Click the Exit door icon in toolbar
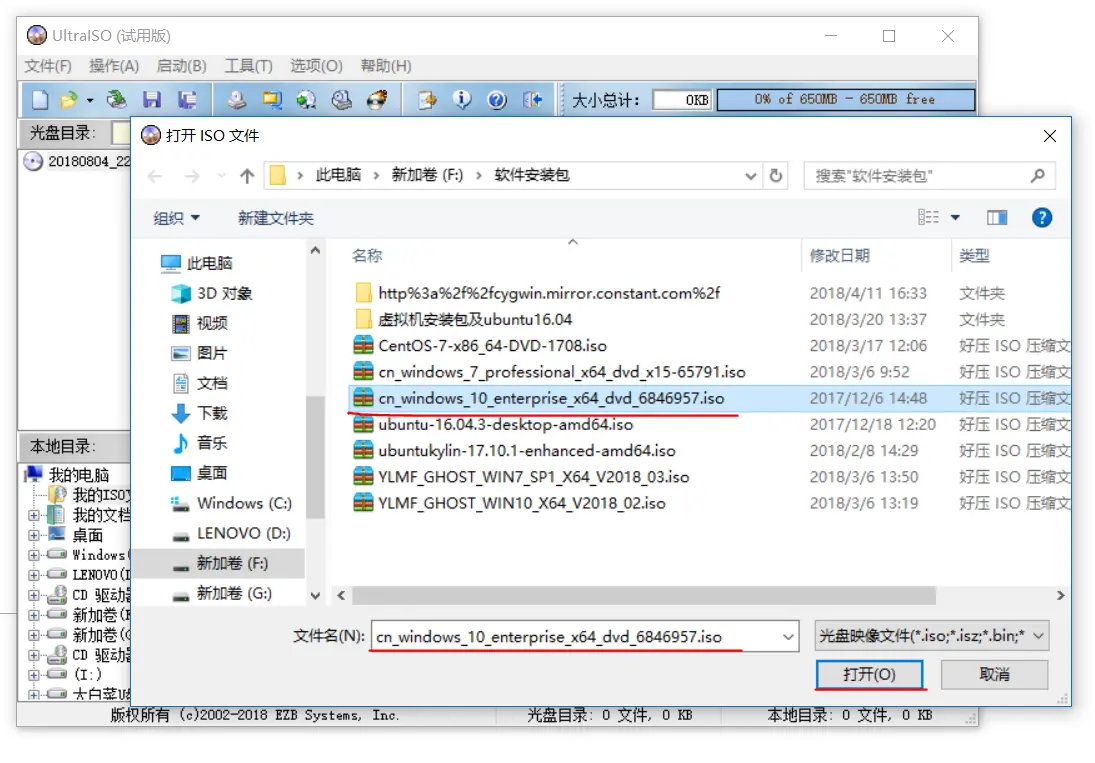1095x763 pixels. click(x=532, y=100)
